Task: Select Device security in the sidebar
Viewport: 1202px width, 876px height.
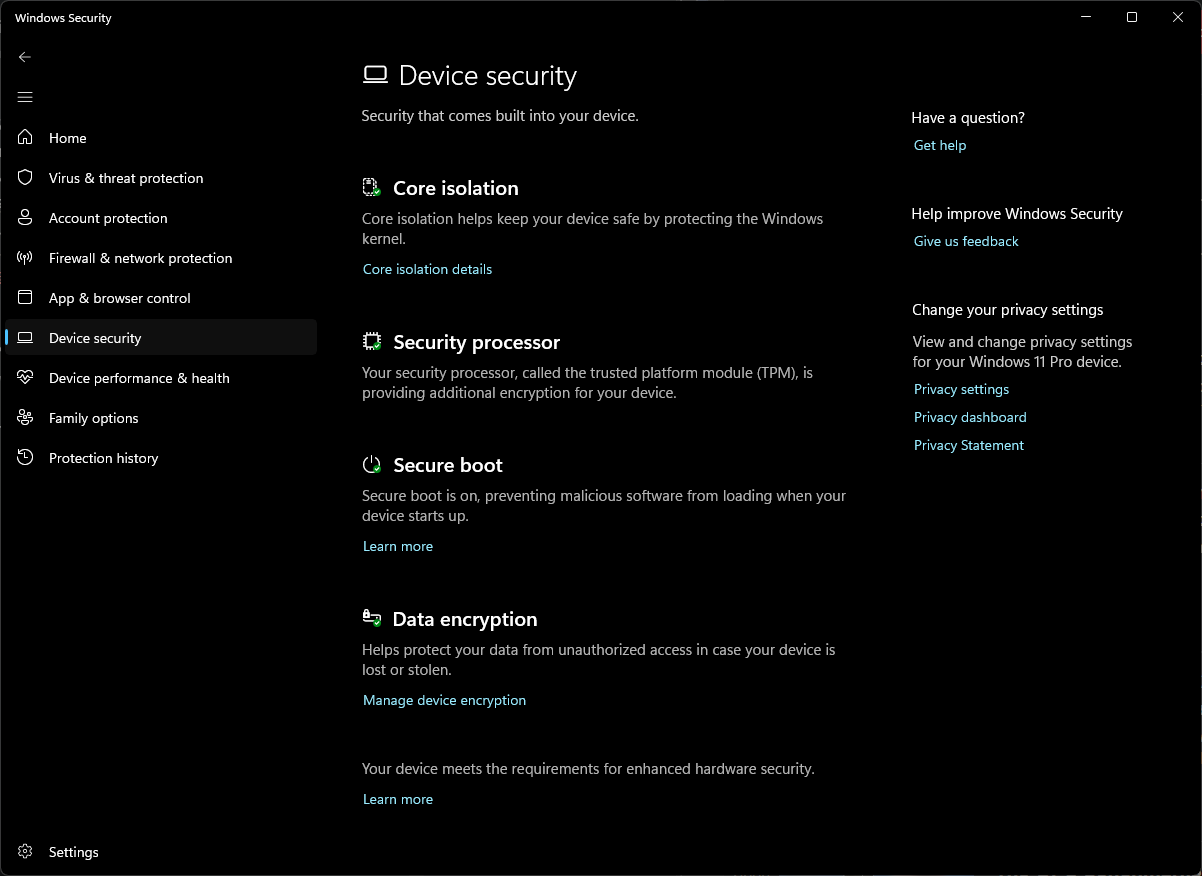Action: 95,338
